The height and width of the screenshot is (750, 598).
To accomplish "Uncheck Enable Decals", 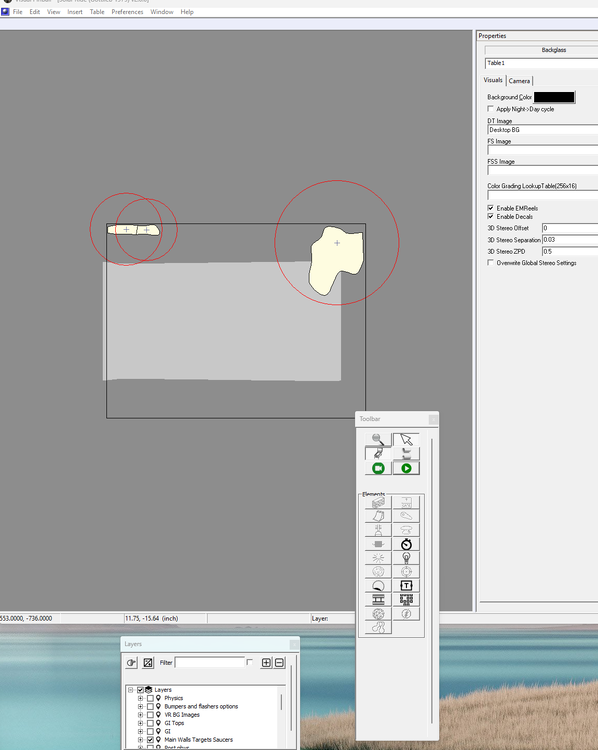I will [490, 217].
